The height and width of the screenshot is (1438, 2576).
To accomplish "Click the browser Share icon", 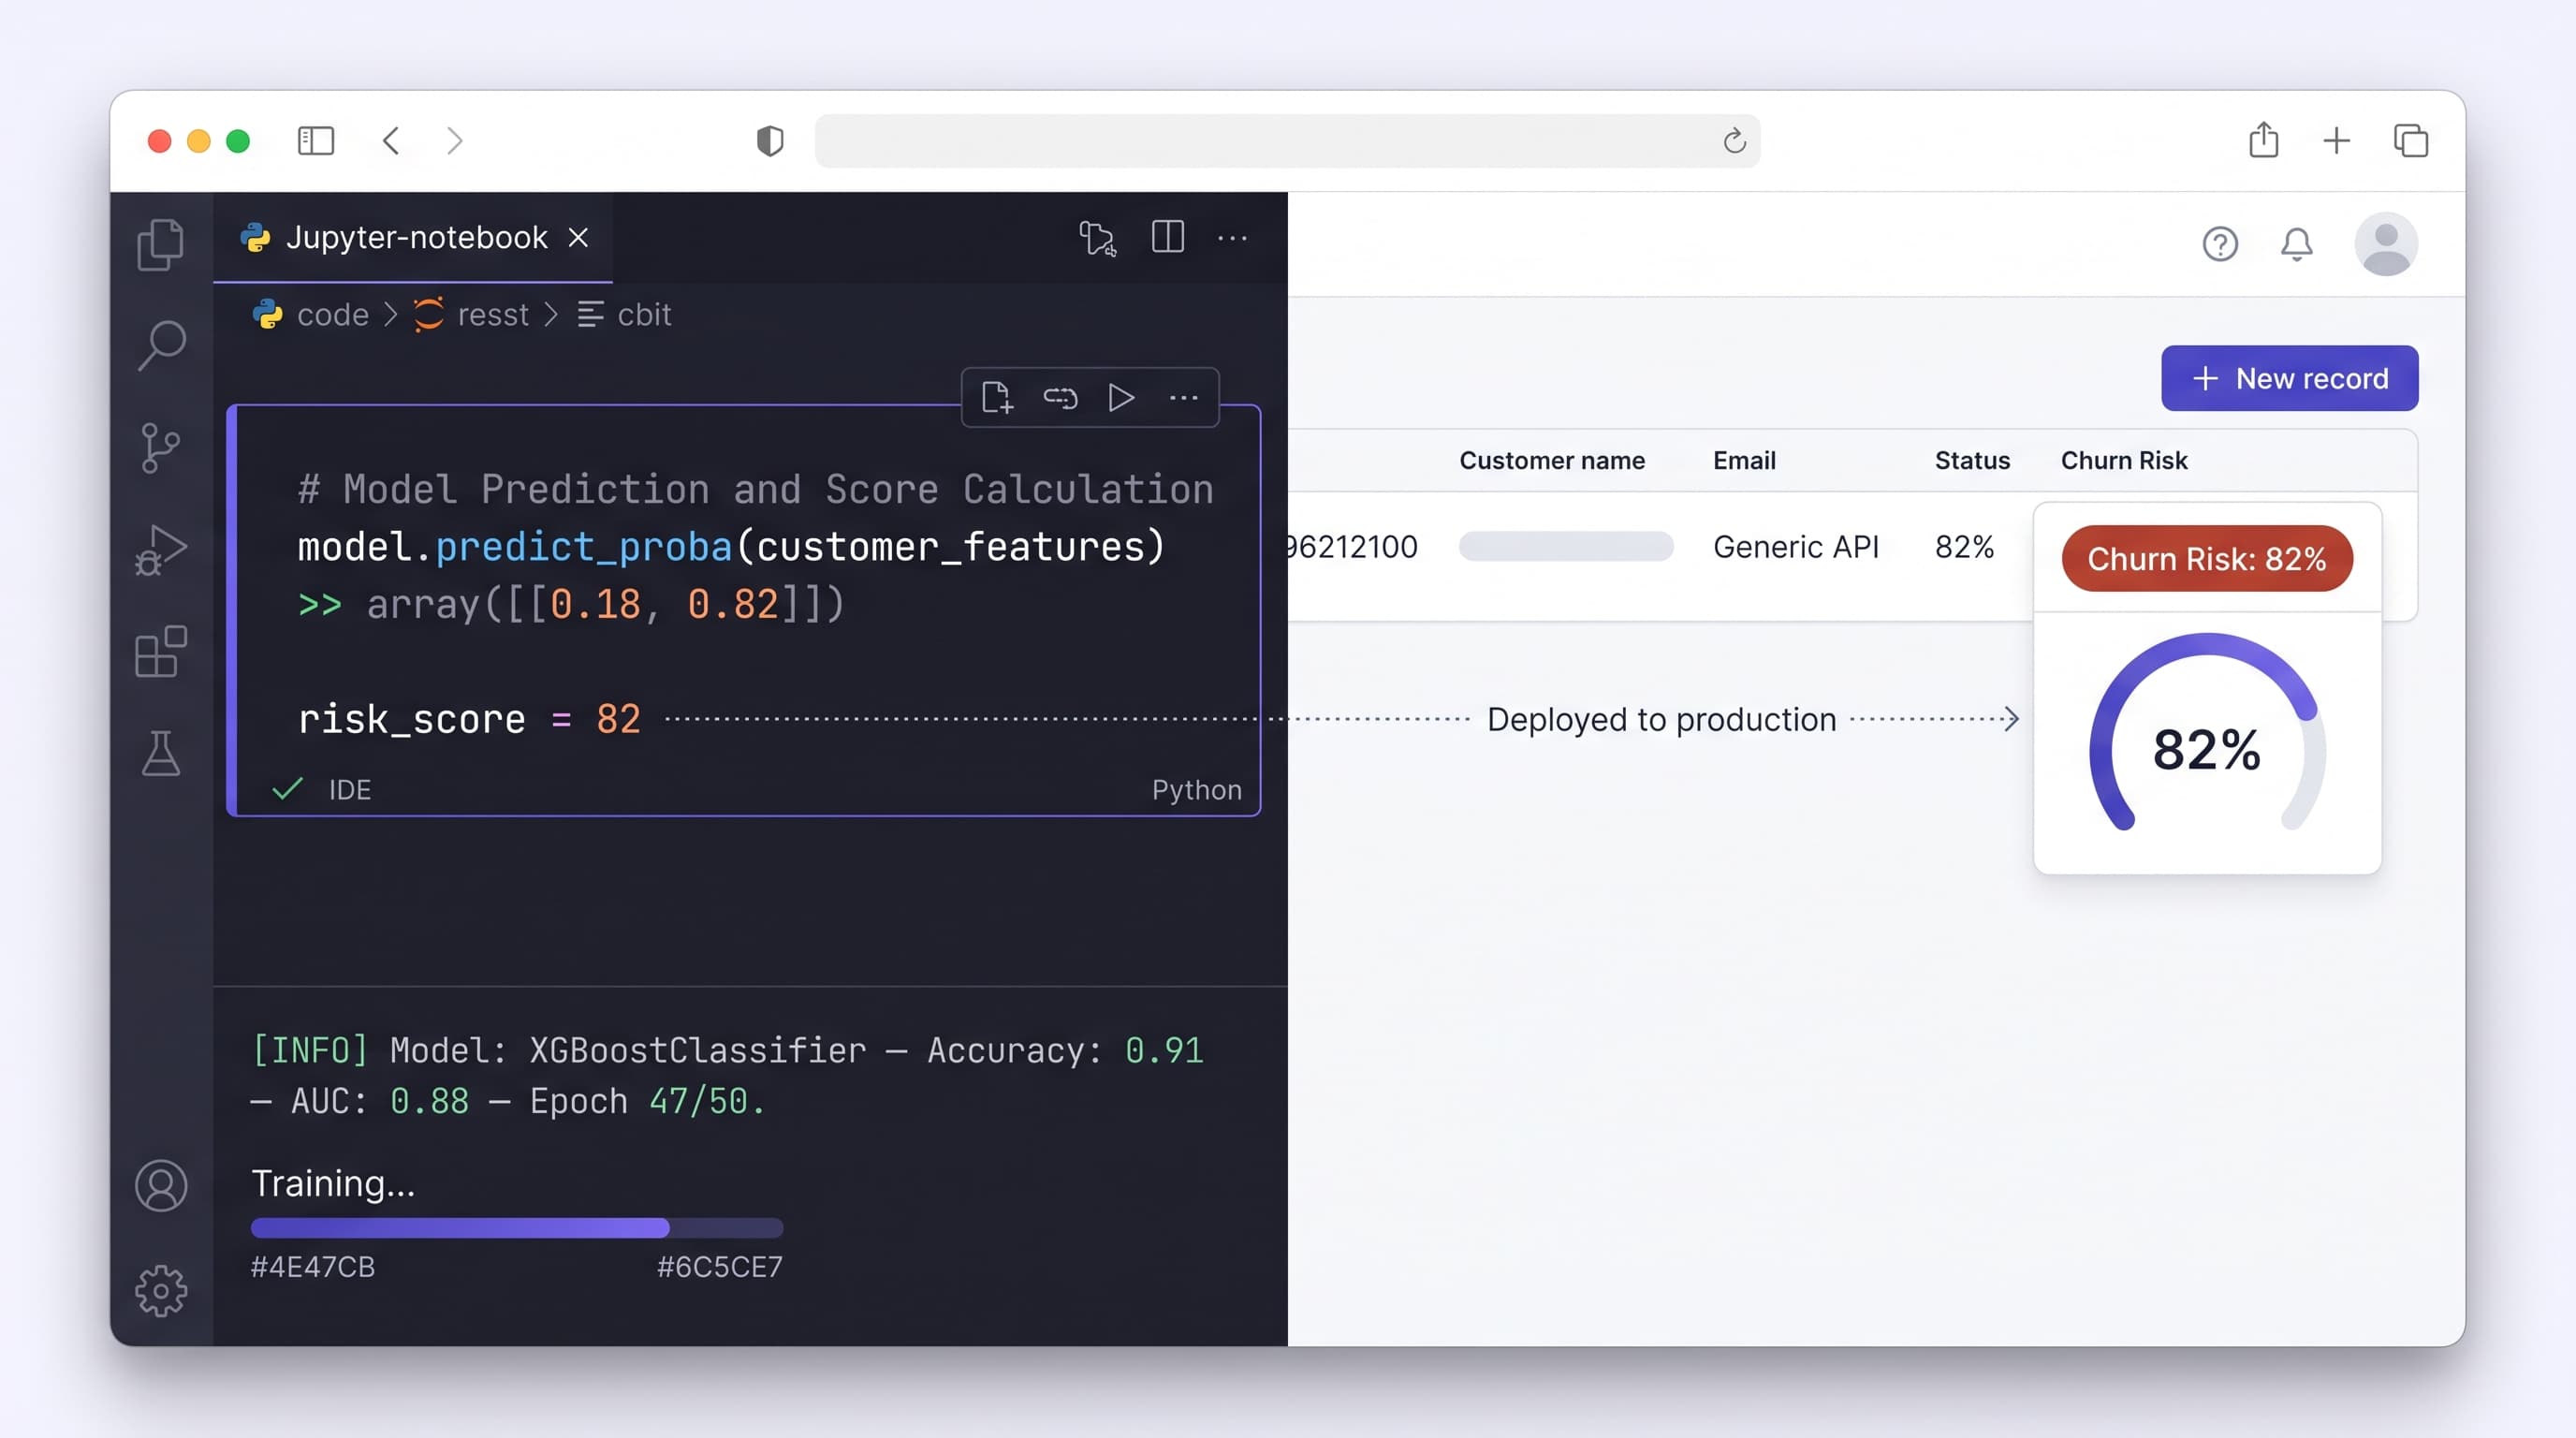I will coord(2264,139).
